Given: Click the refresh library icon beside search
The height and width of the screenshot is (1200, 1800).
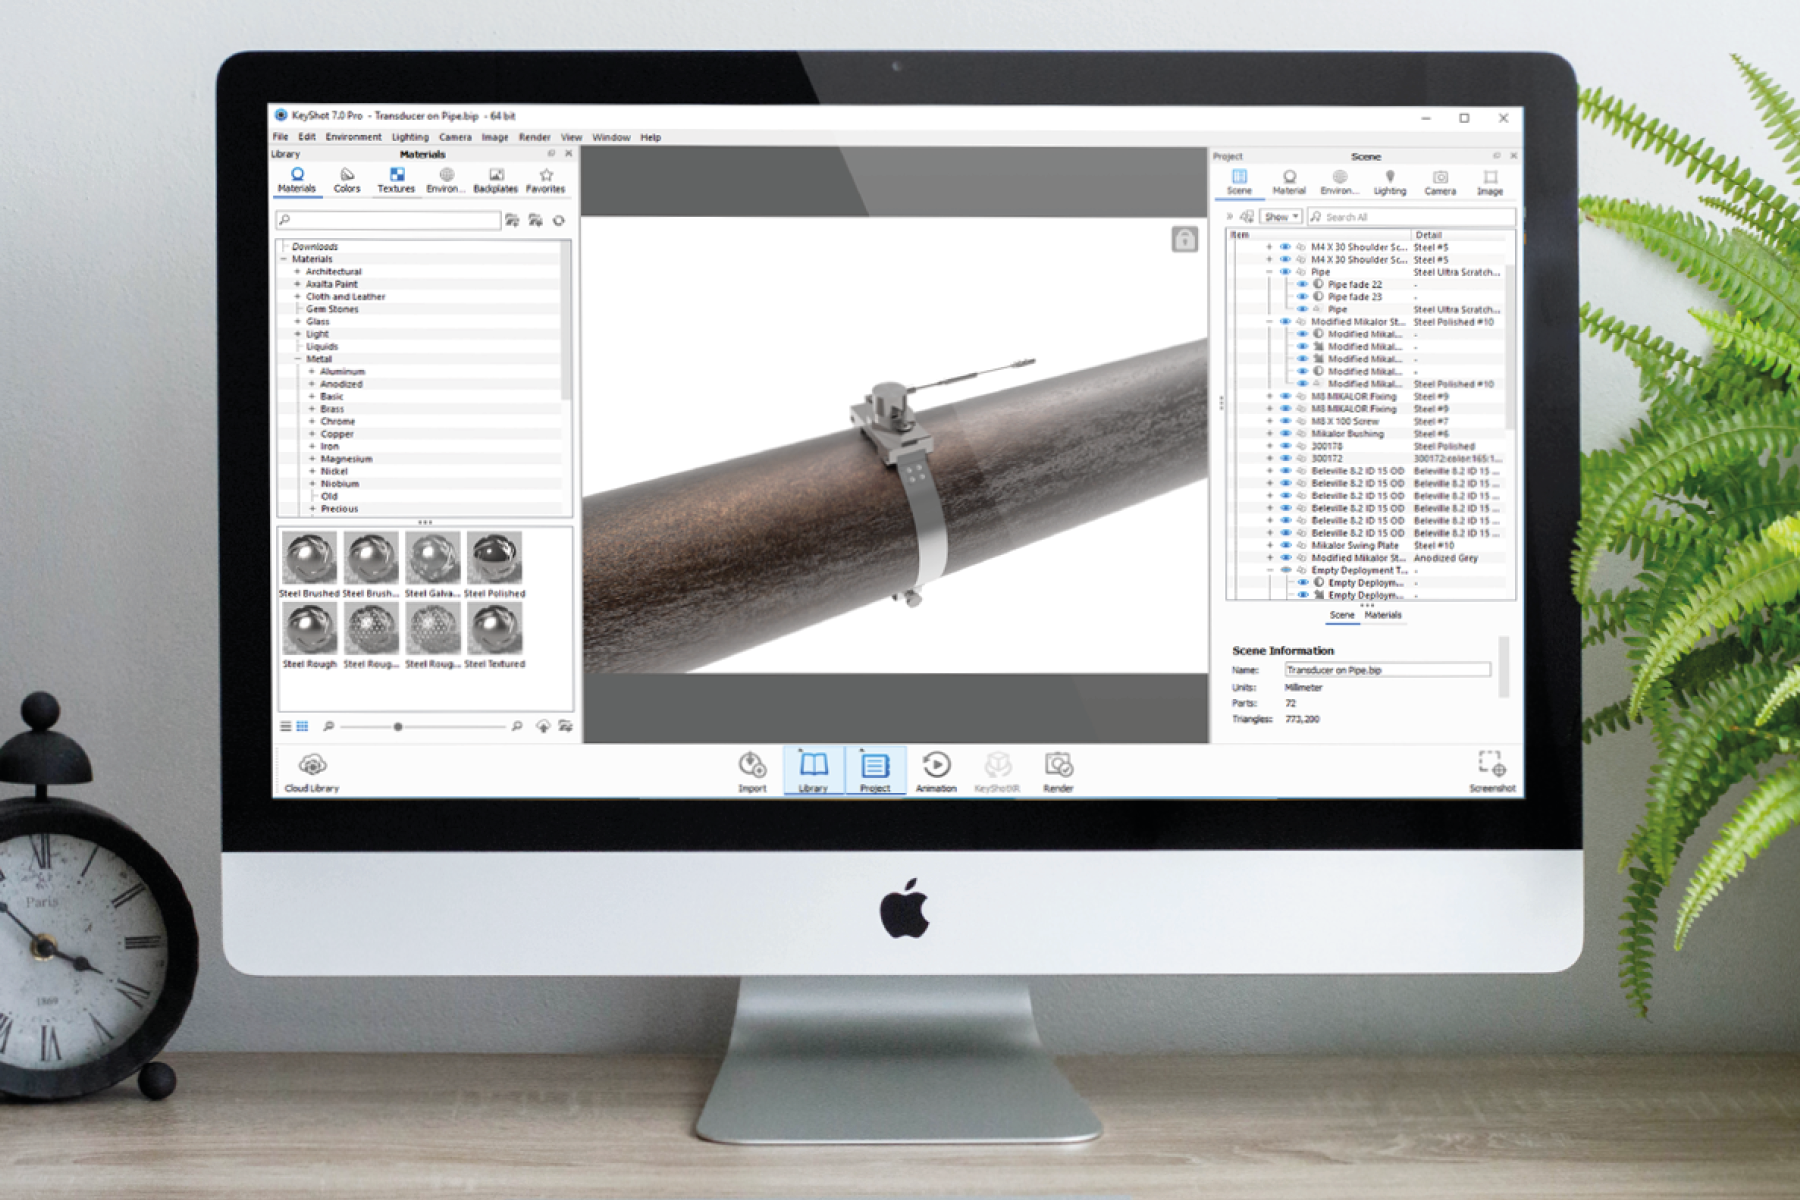Looking at the screenshot, I should (x=559, y=220).
